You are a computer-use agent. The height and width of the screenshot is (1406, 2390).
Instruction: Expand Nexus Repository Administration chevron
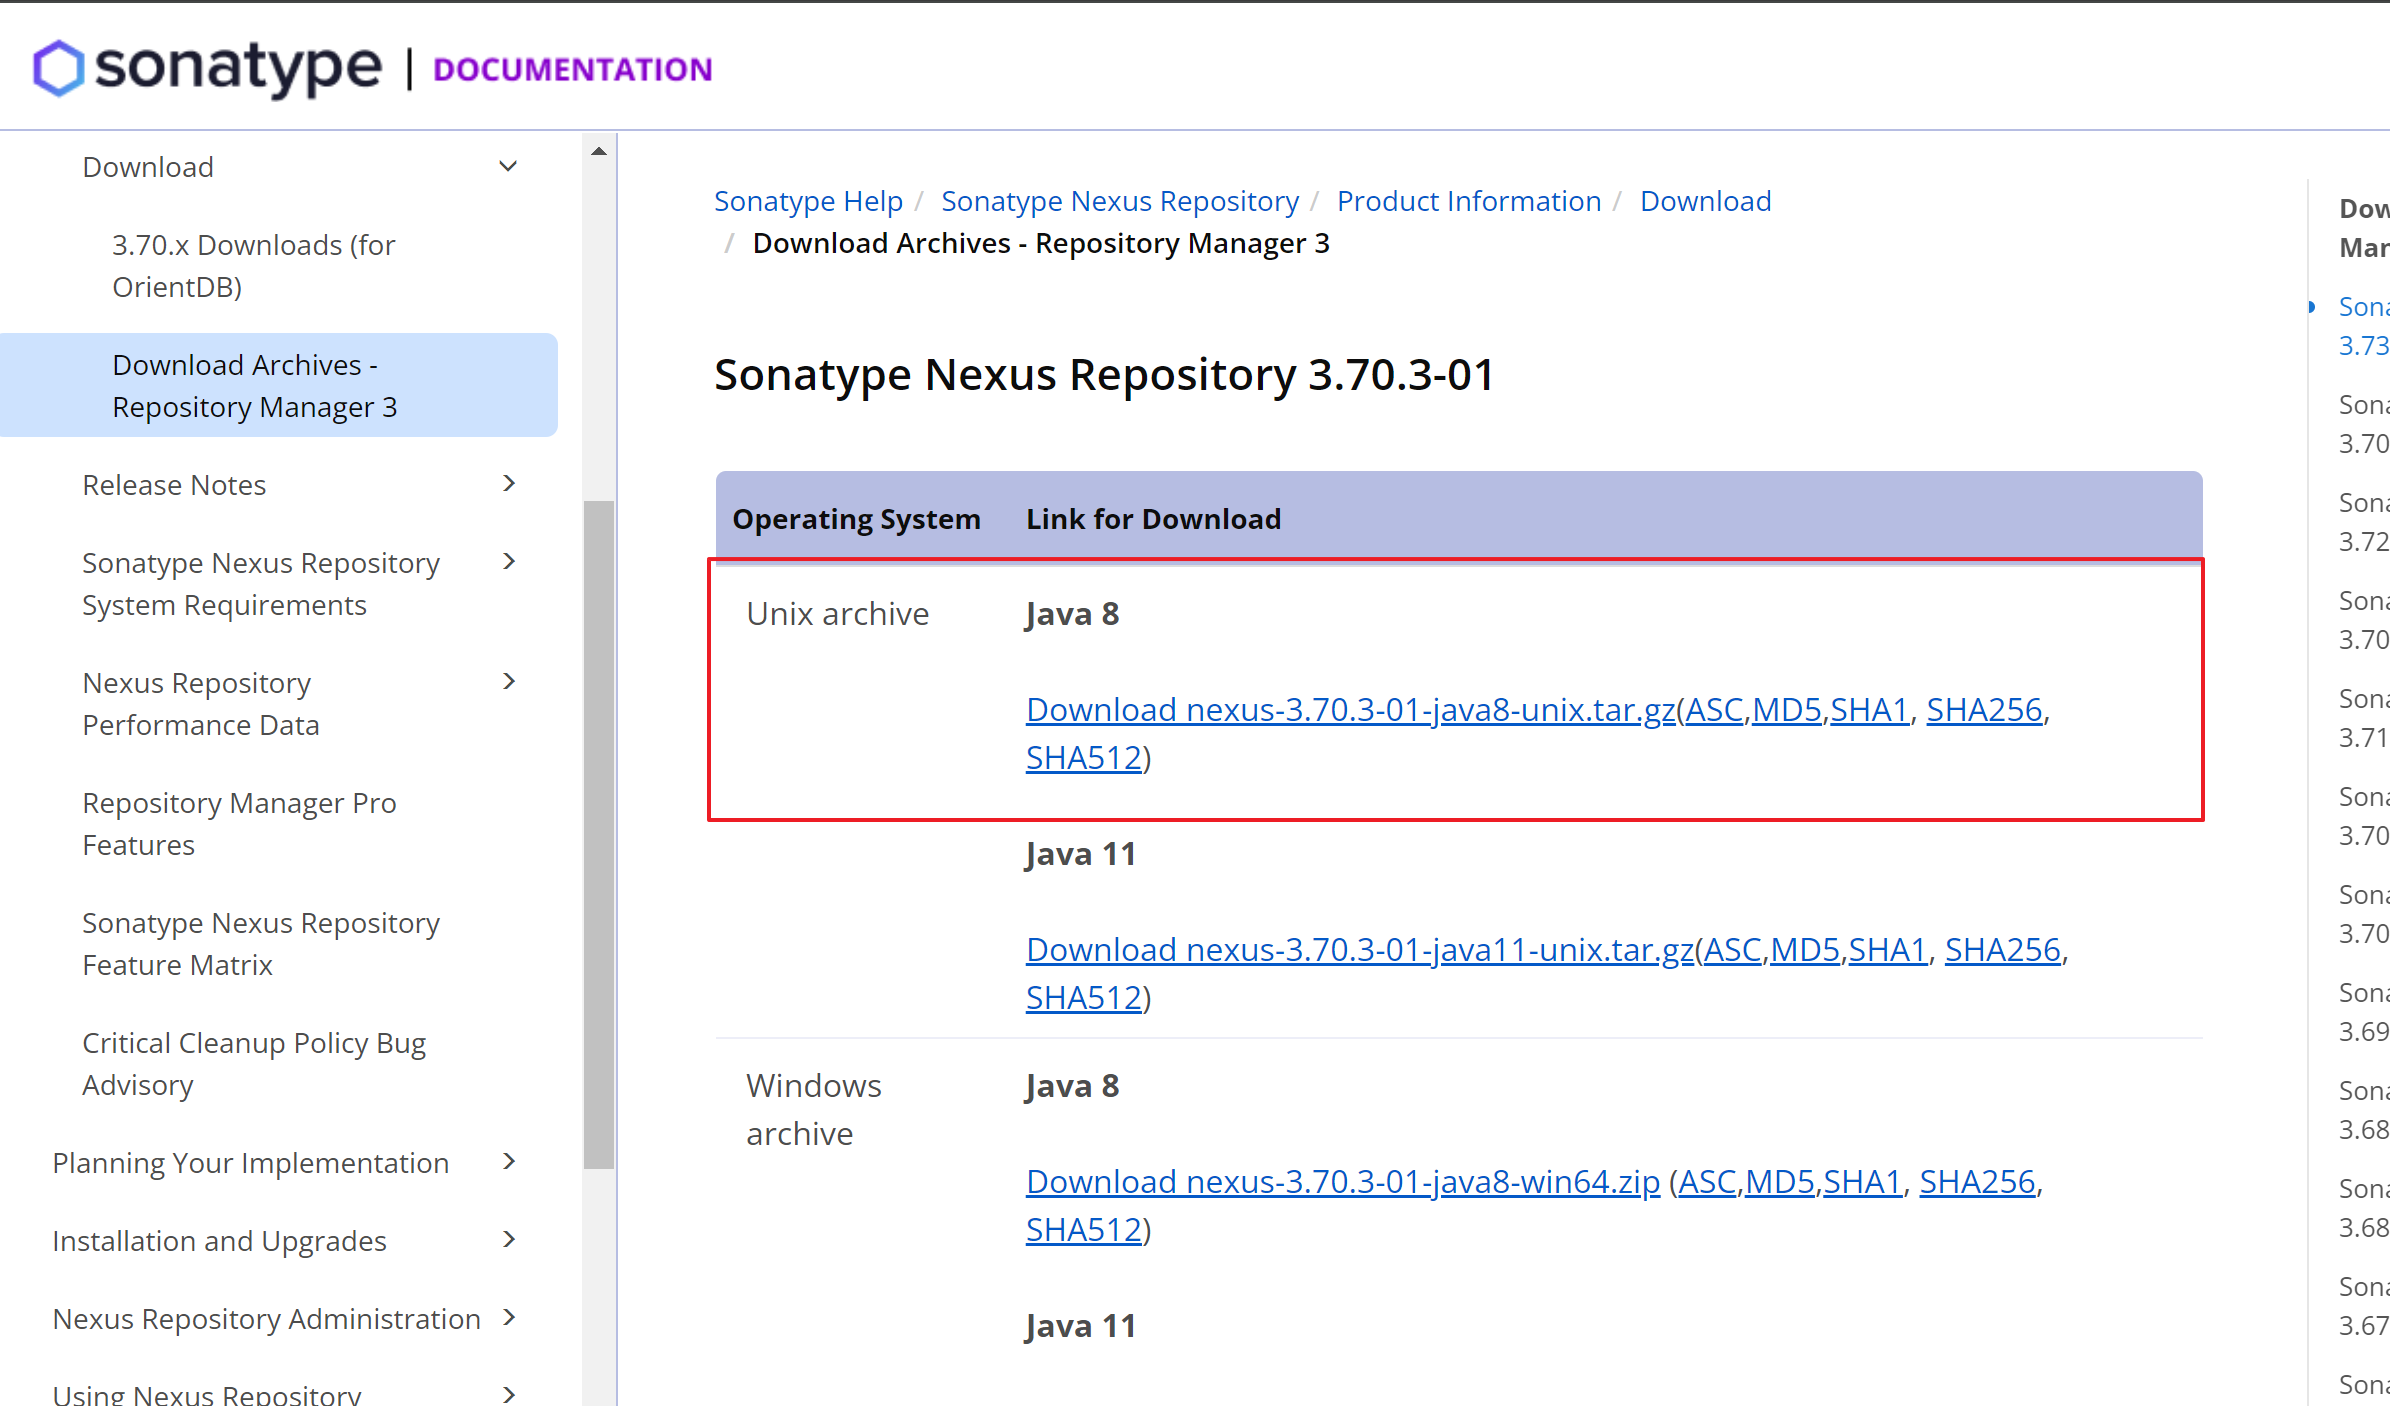[509, 1318]
